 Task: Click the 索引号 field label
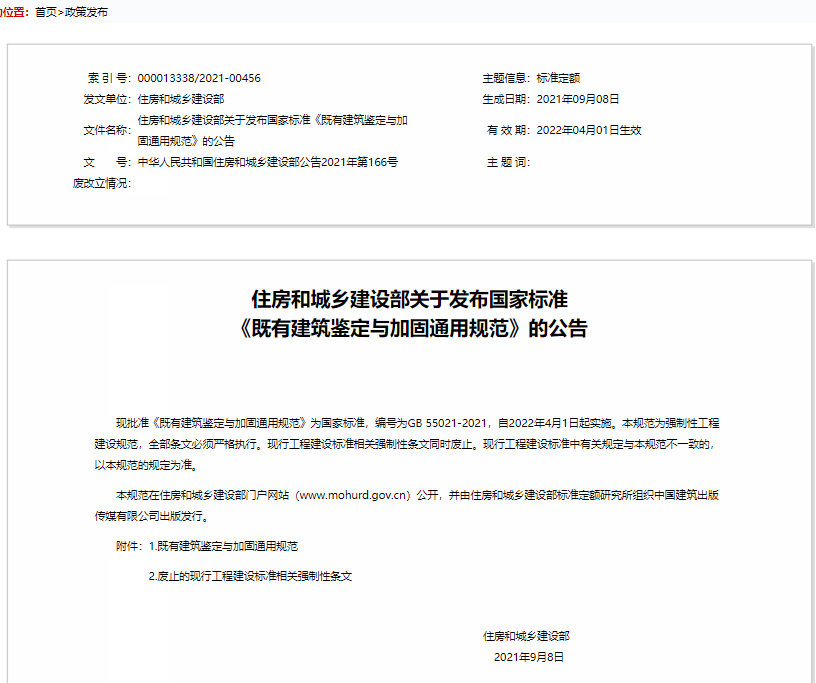click(x=109, y=78)
